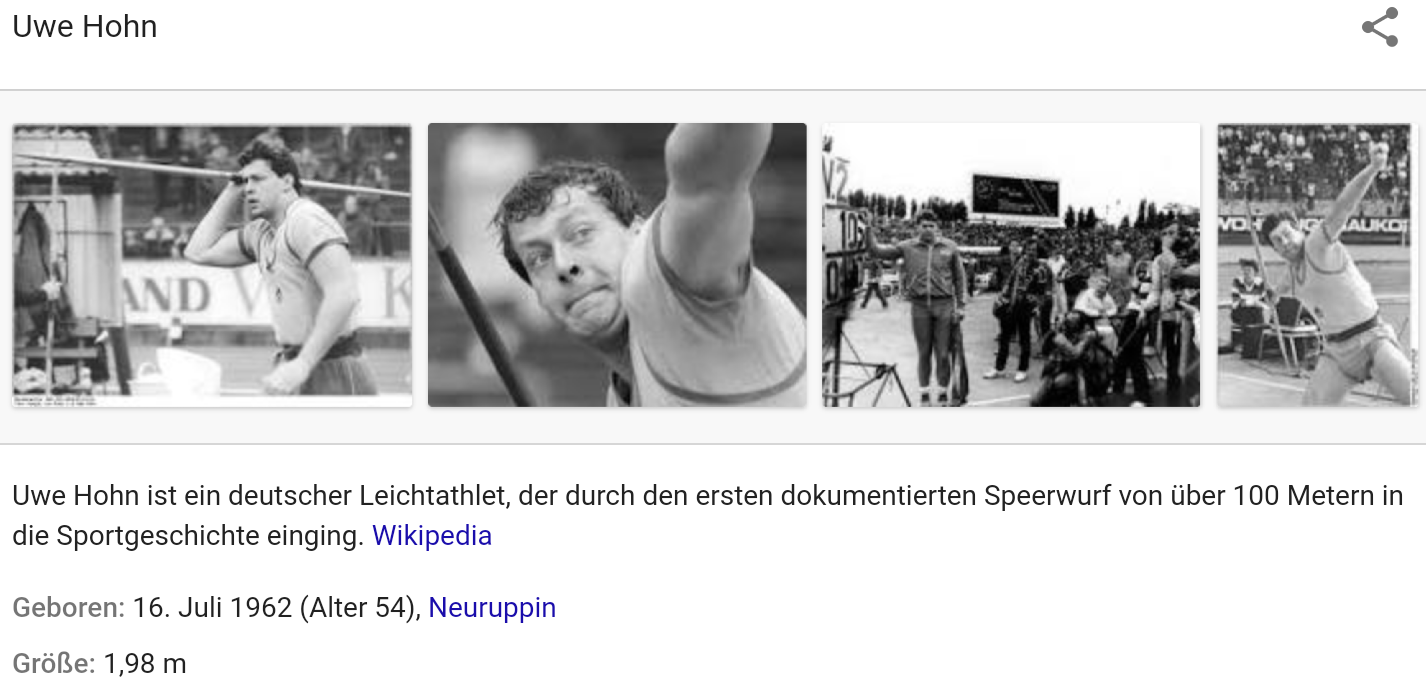The height and width of the screenshot is (687, 1426).
Task: Click the birth date 16. Juli 1962
Action: click(x=212, y=607)
